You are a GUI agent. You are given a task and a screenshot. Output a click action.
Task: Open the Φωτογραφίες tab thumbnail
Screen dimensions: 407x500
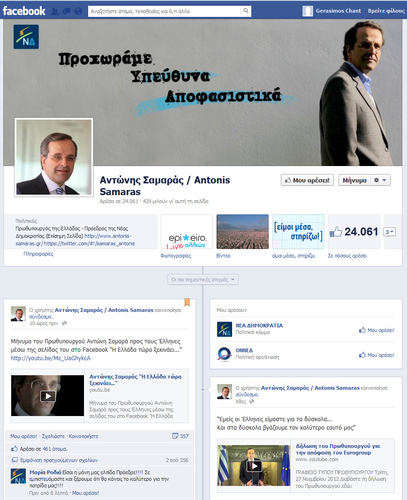point(187,232)
